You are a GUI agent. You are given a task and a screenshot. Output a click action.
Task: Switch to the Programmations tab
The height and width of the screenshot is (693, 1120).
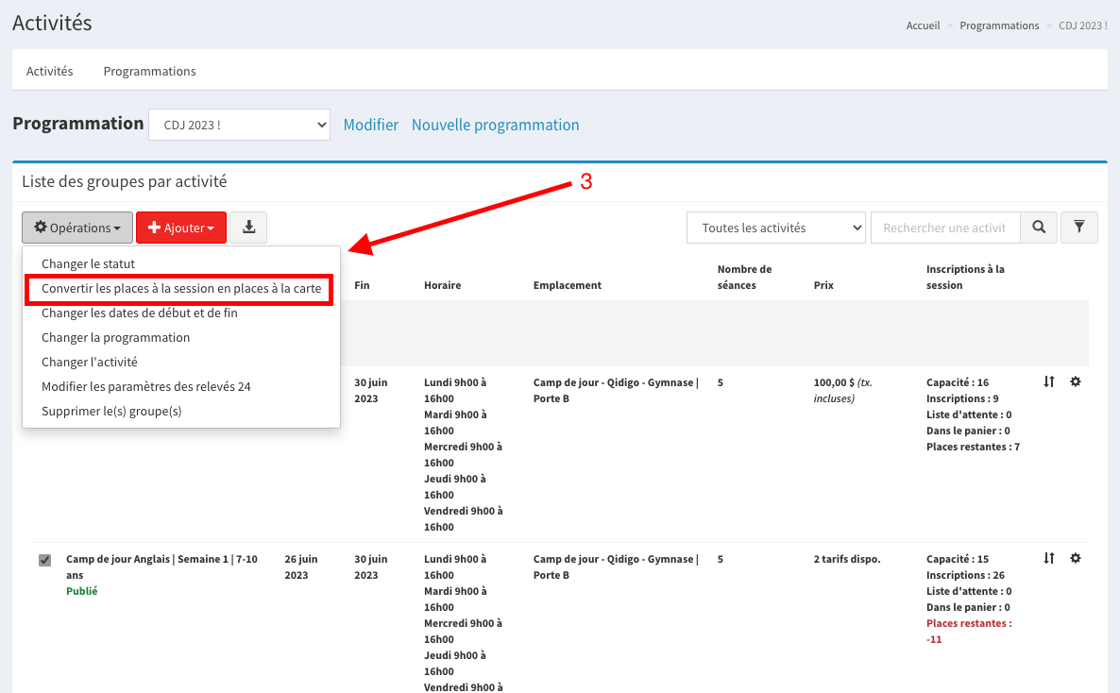[149, 71]
